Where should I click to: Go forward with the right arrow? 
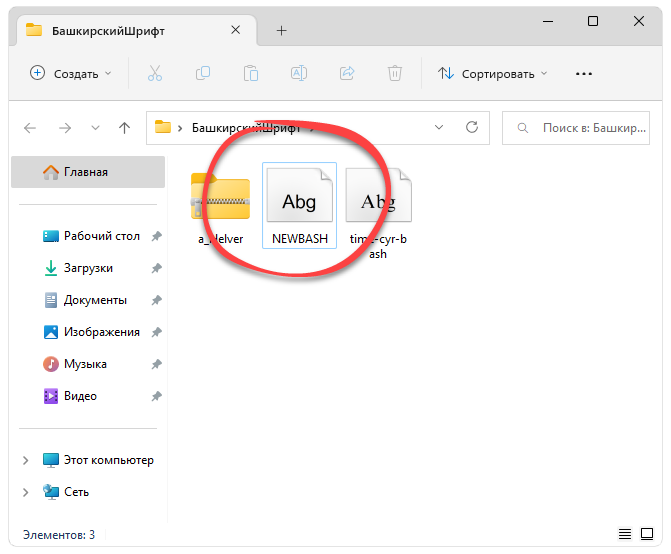(65, 128)
